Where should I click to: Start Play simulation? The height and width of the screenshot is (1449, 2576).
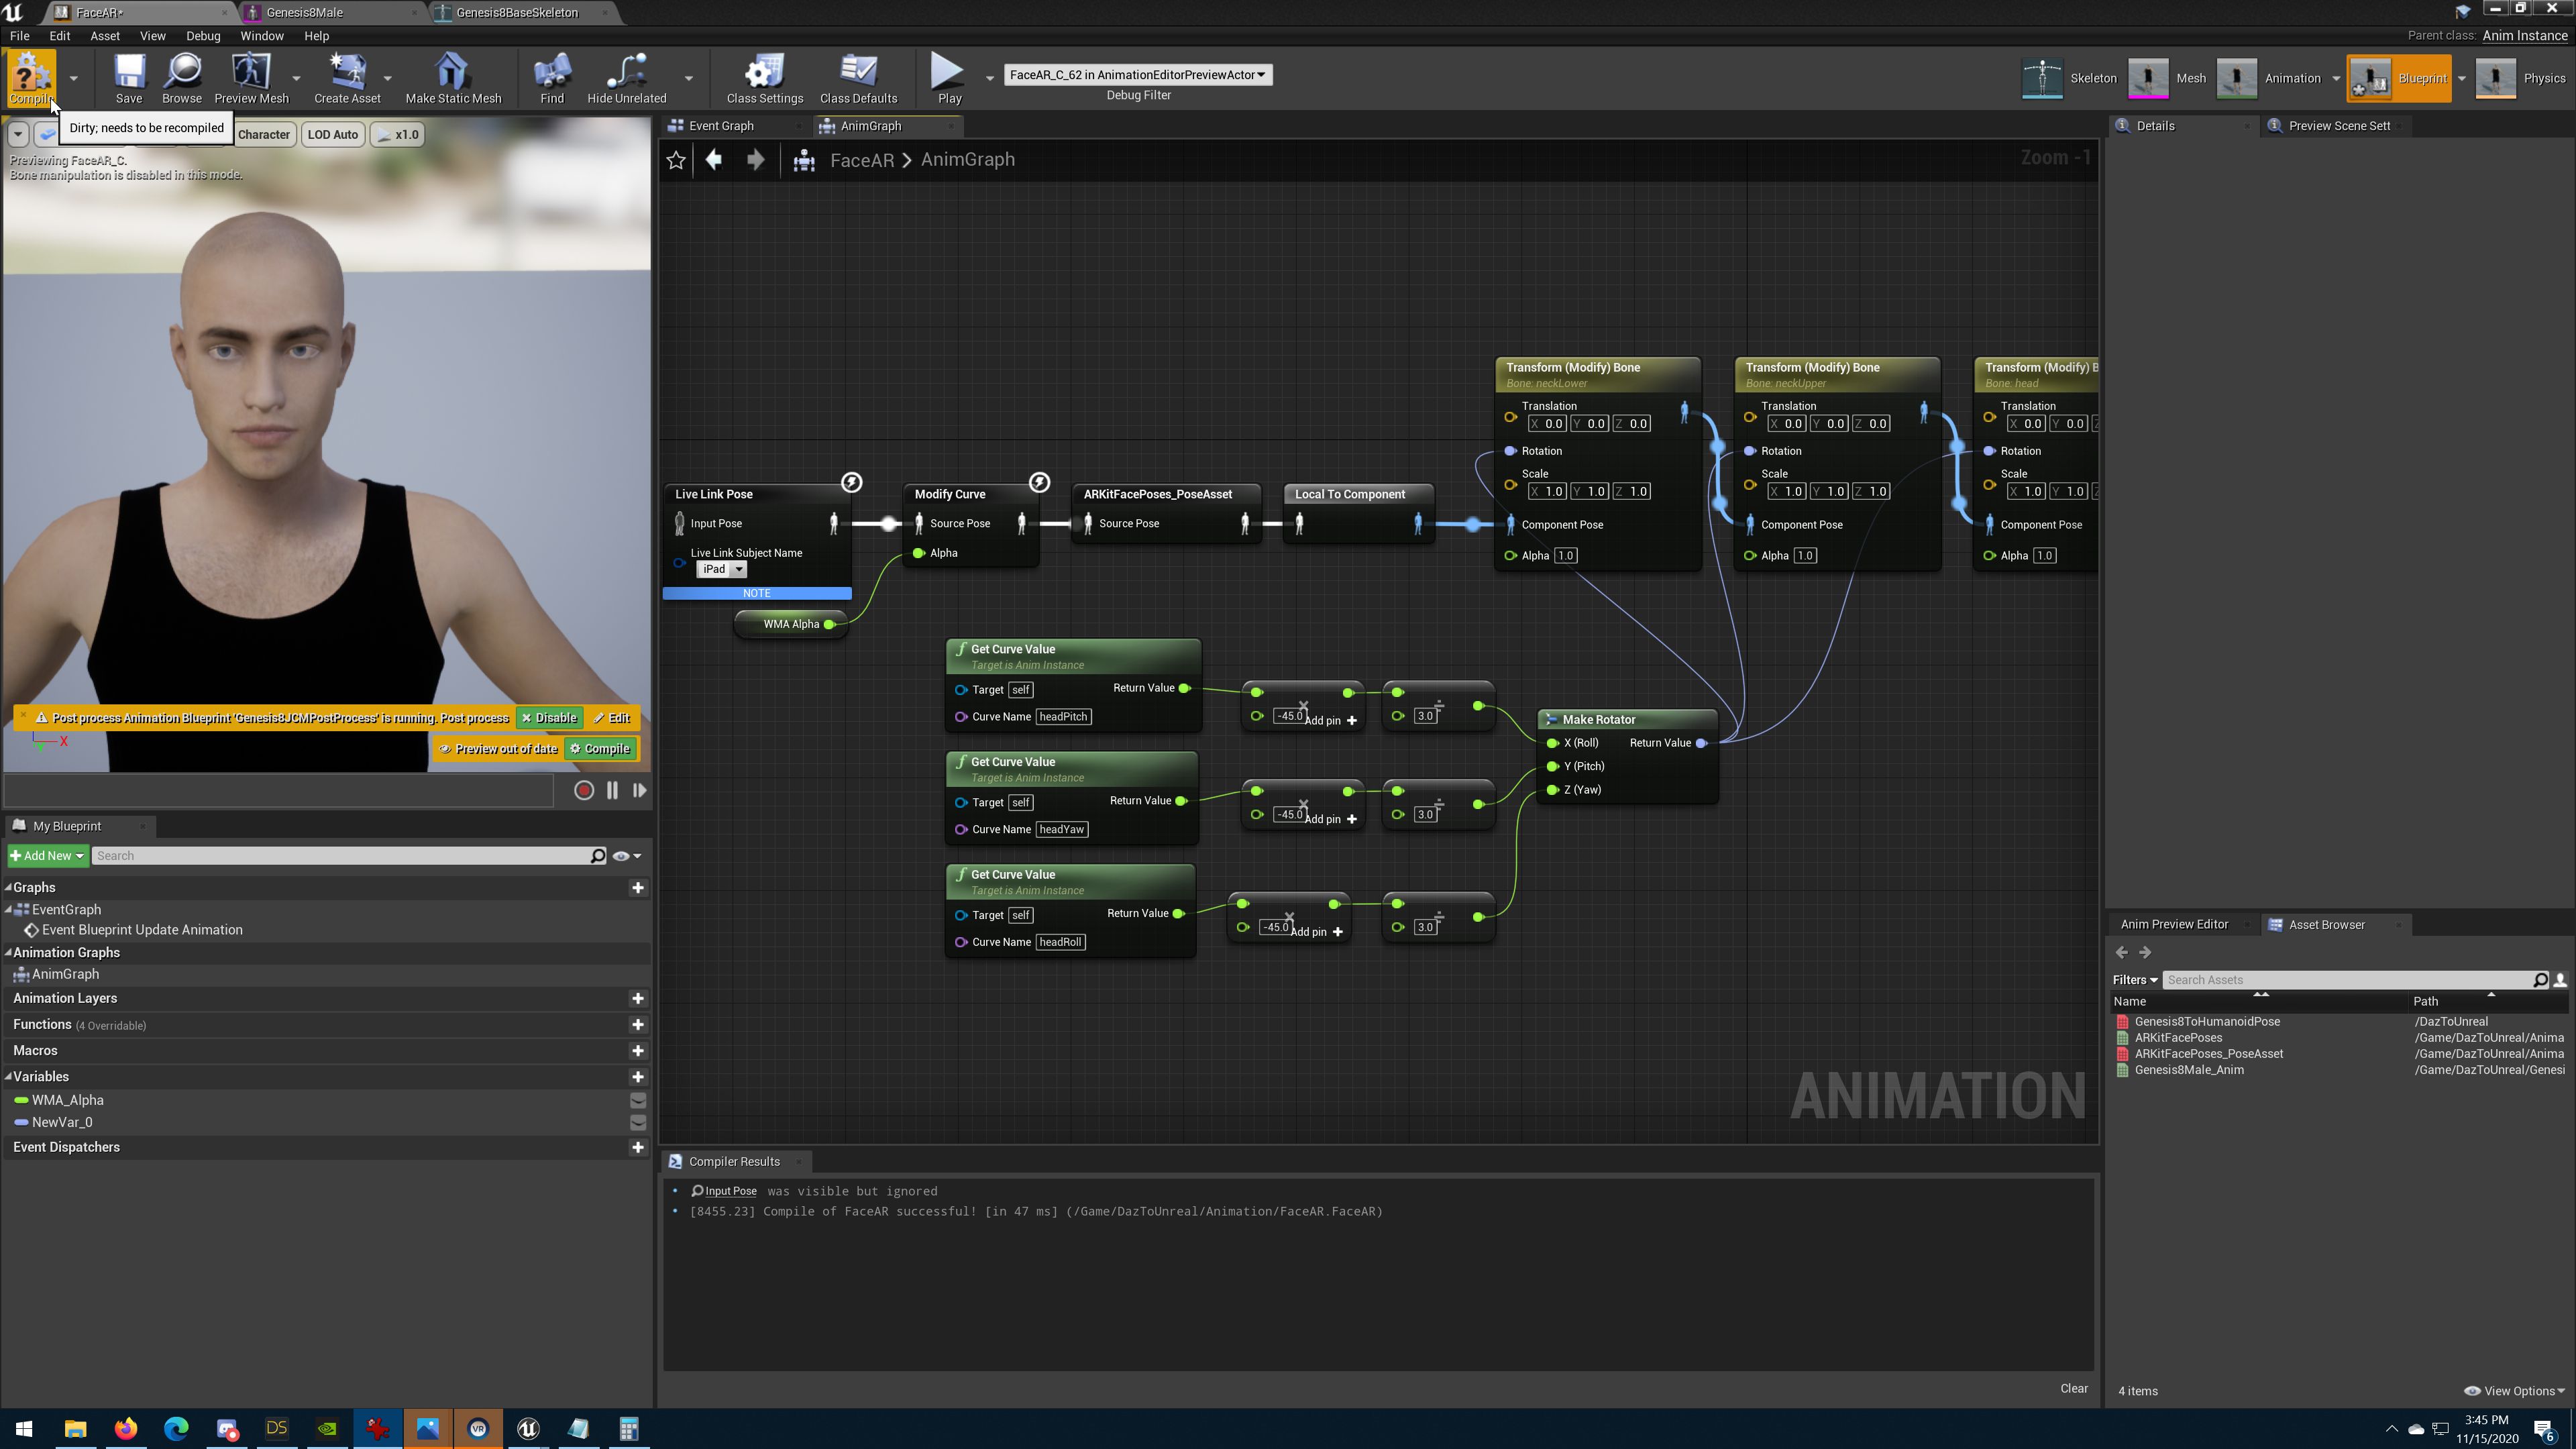tap(949, 78)
